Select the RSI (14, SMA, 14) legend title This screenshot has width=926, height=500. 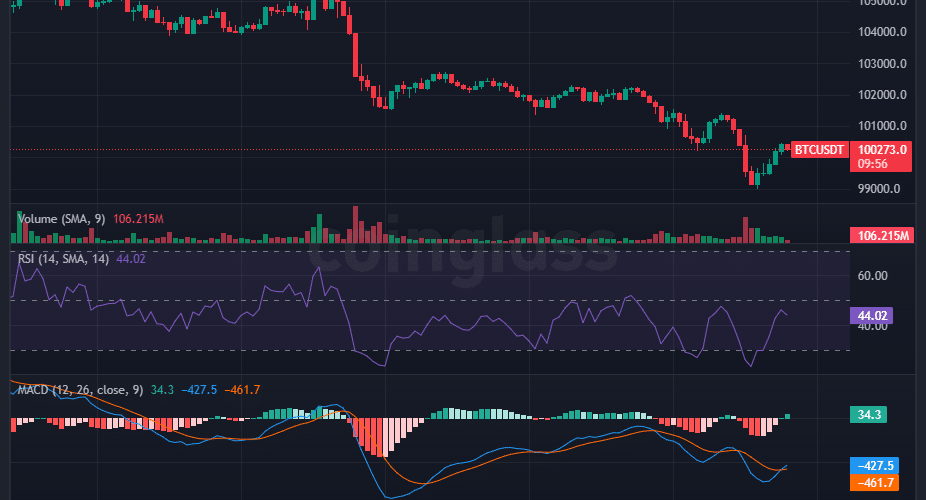pos(64,259)
